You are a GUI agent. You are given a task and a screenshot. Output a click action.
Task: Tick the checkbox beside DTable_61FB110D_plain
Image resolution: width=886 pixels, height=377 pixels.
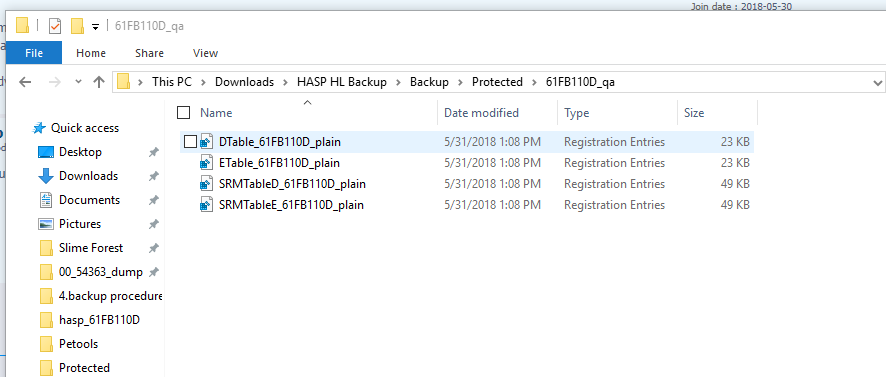(190, 141)
